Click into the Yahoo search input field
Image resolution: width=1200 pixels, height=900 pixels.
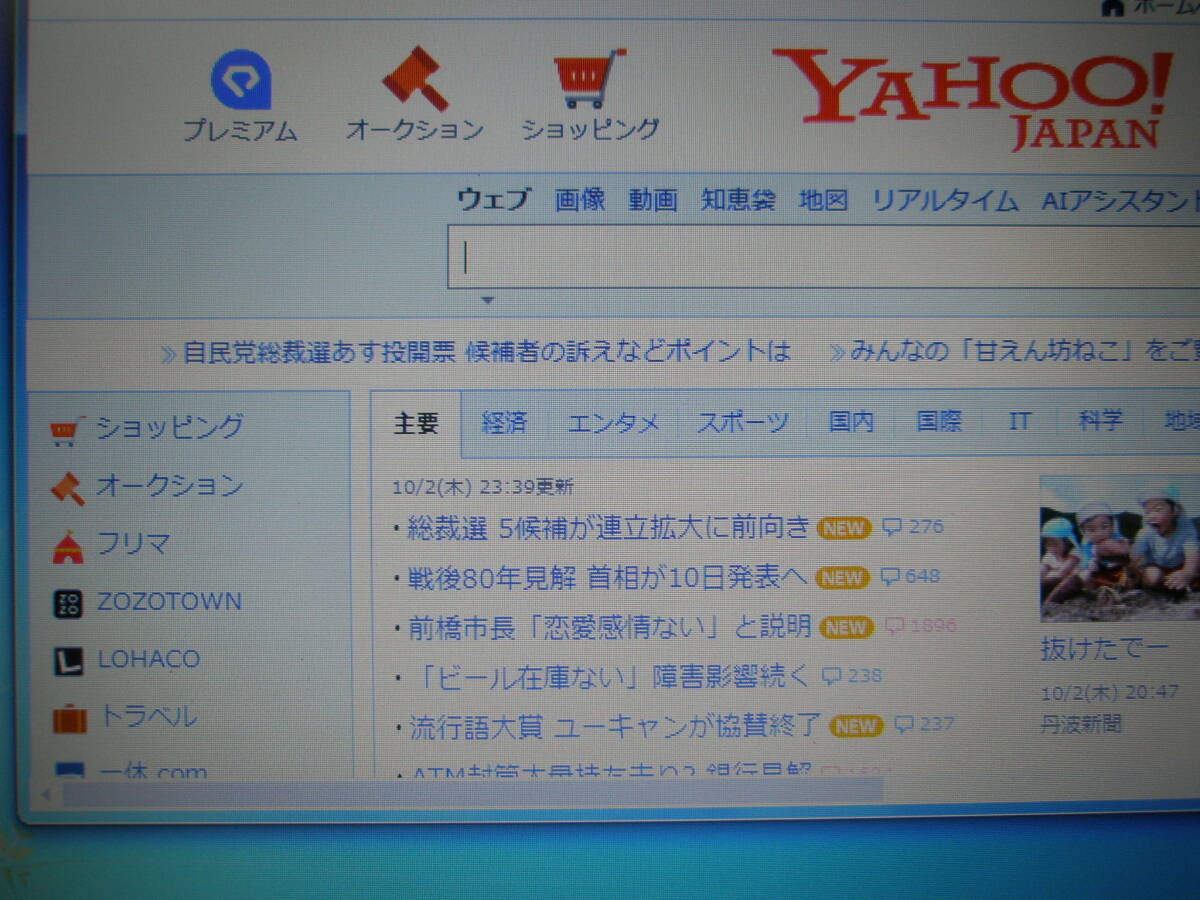coord(823,258)
